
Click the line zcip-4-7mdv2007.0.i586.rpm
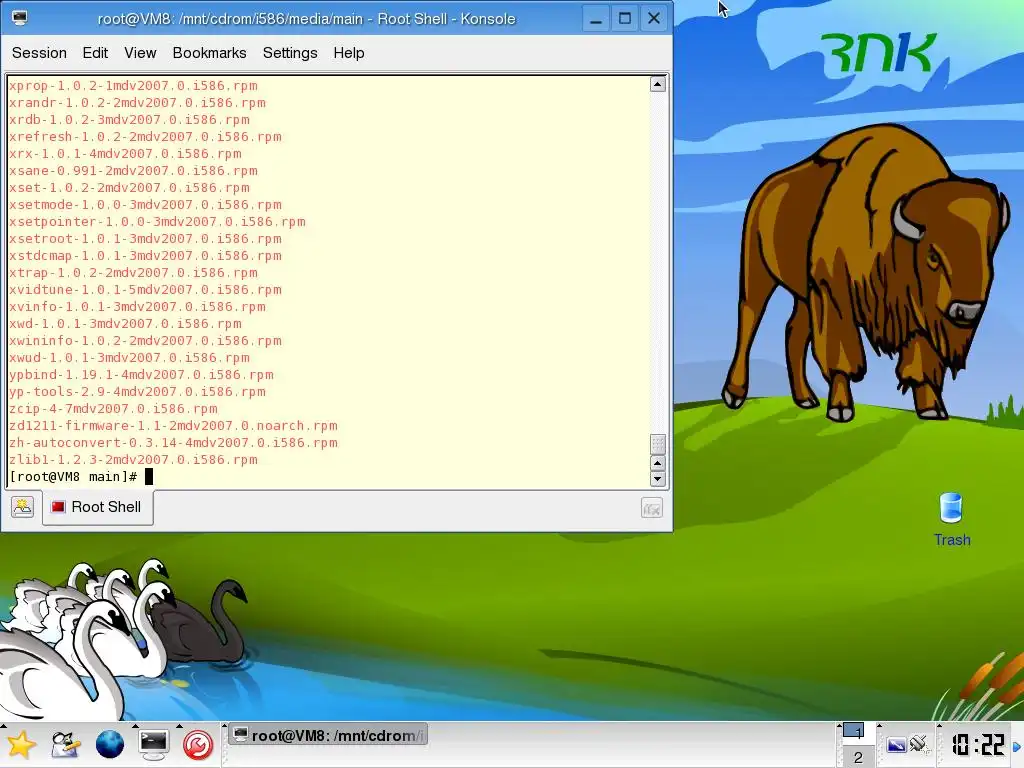[x=113, y=409]
